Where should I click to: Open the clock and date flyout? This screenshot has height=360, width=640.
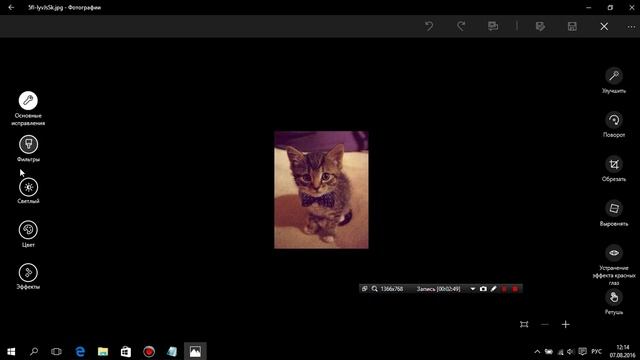pyautogui.click(x=622, y=351)
